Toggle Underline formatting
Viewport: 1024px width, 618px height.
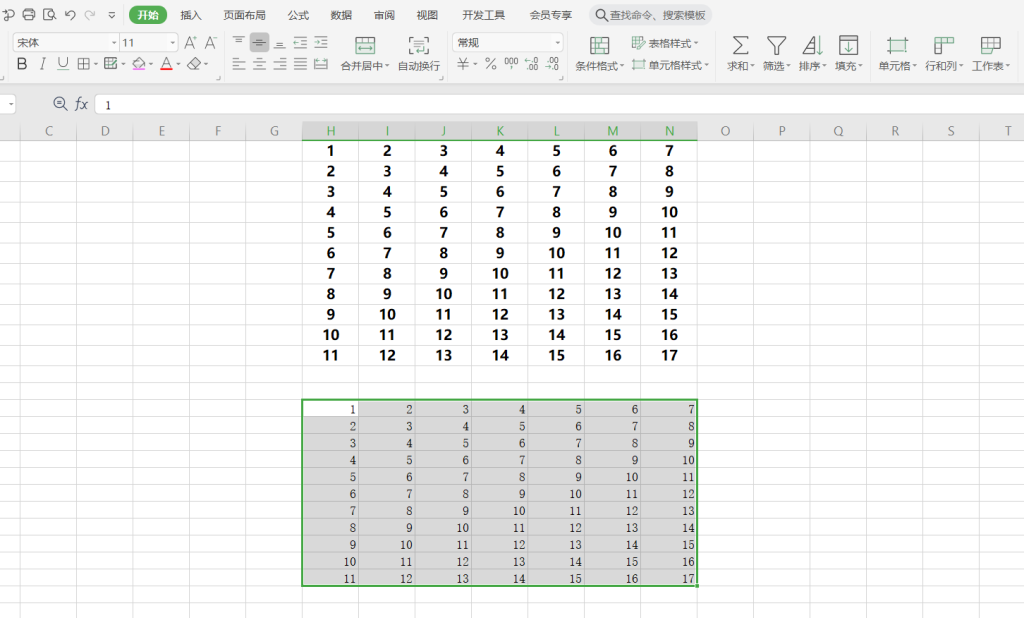pyautogui.click(x=63, y=63)
